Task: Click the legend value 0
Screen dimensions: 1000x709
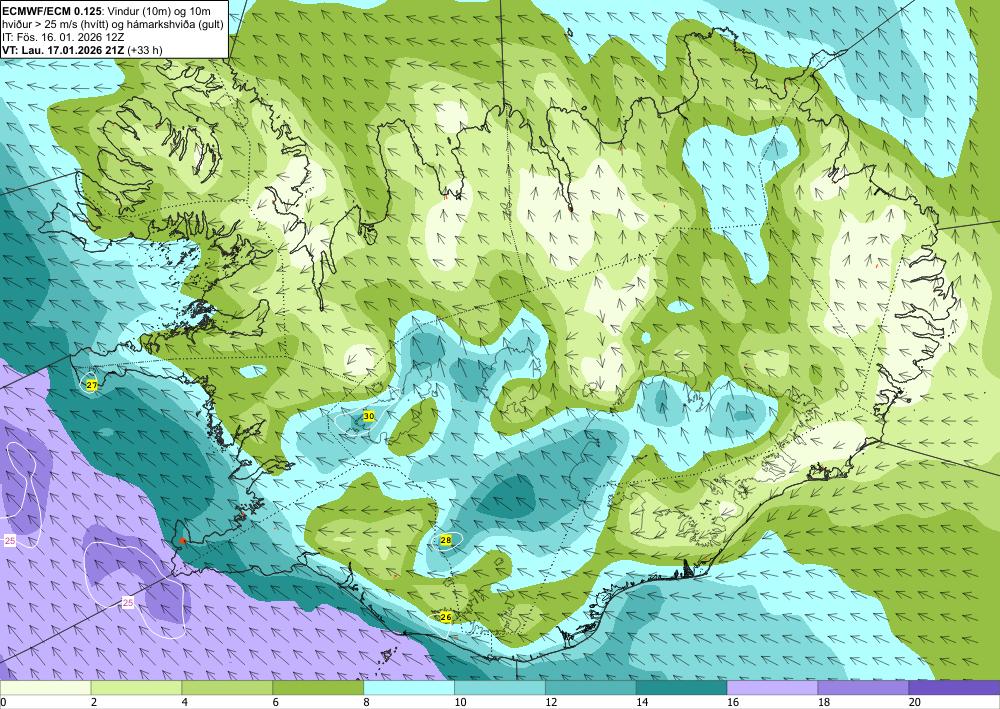Action: pyautogui.click(x=3, y=703)
